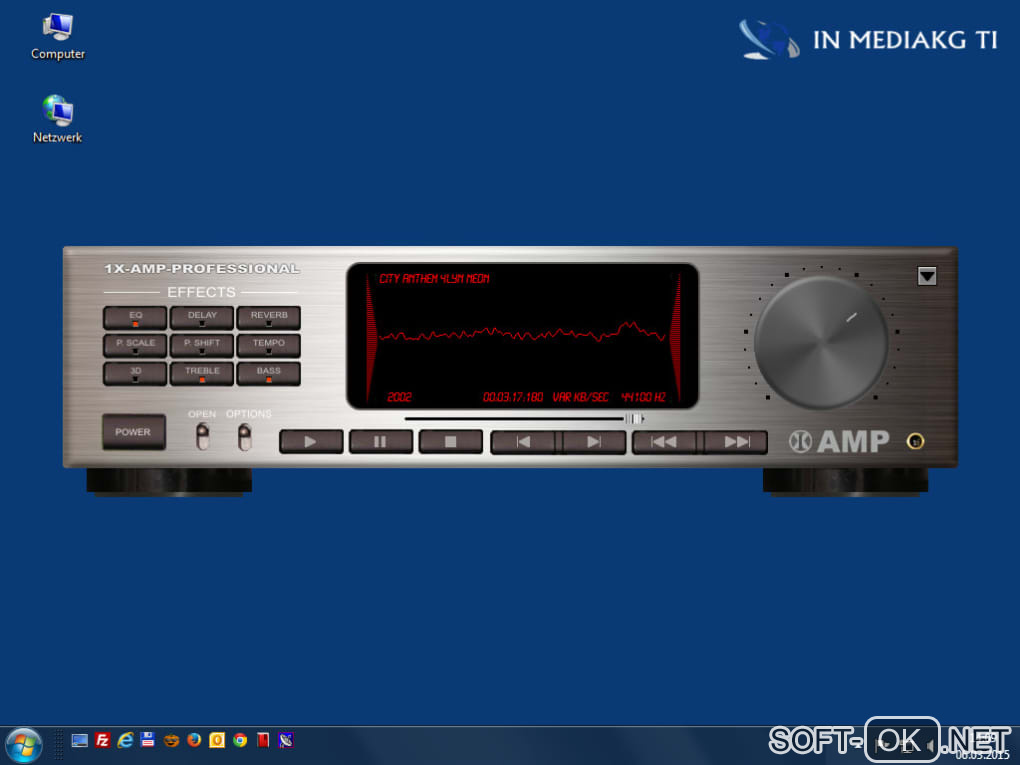Click the POWER button on the amp
The width and height of the screenshot is (1020, 765).
point(133,432)
